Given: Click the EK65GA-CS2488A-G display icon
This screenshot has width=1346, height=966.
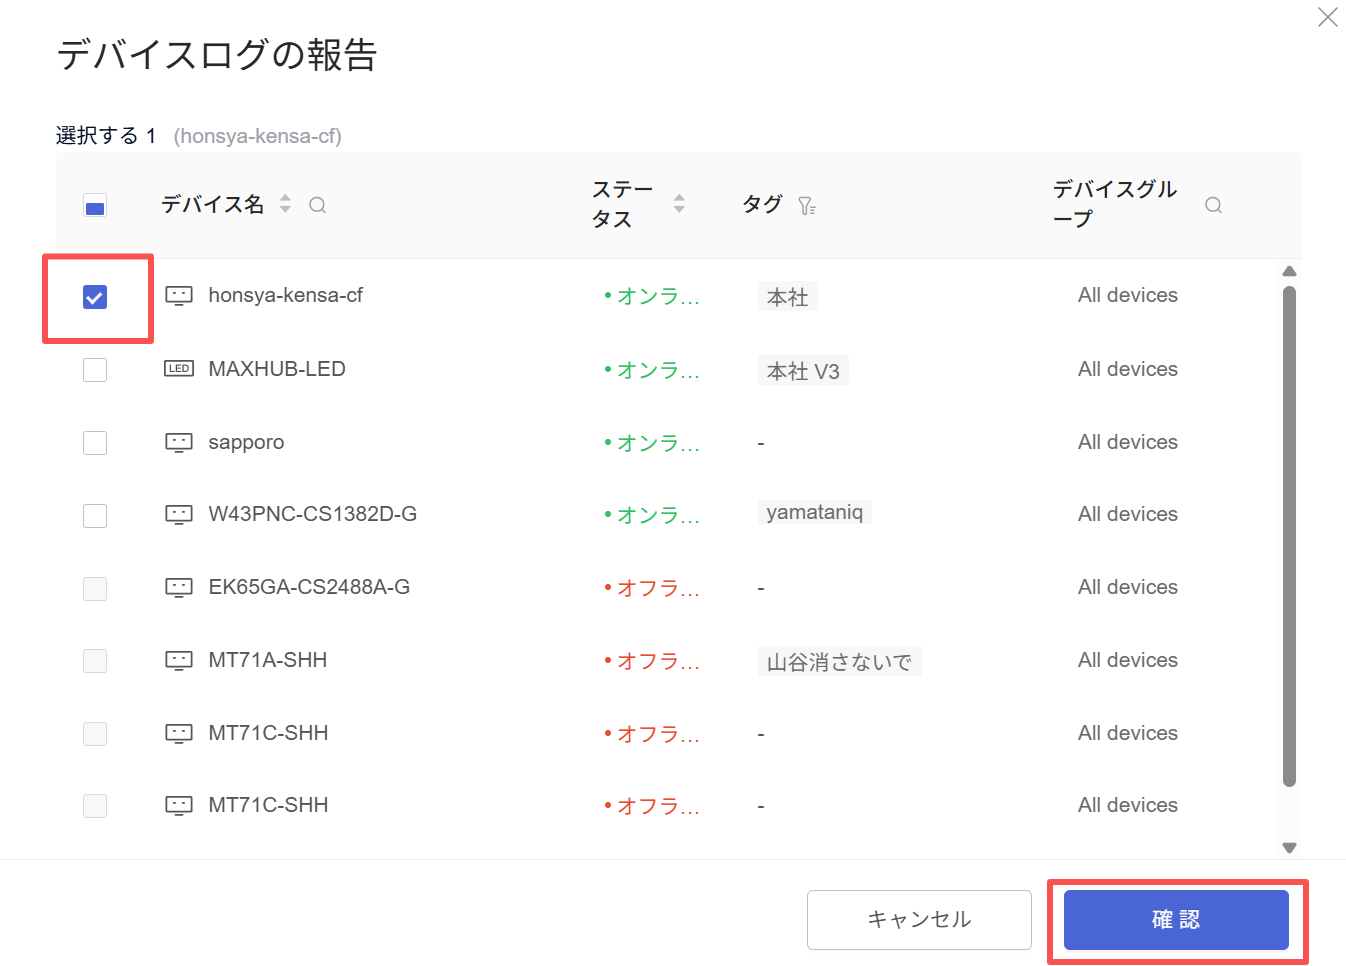Looking at the screenshot, I should [179, 588].
